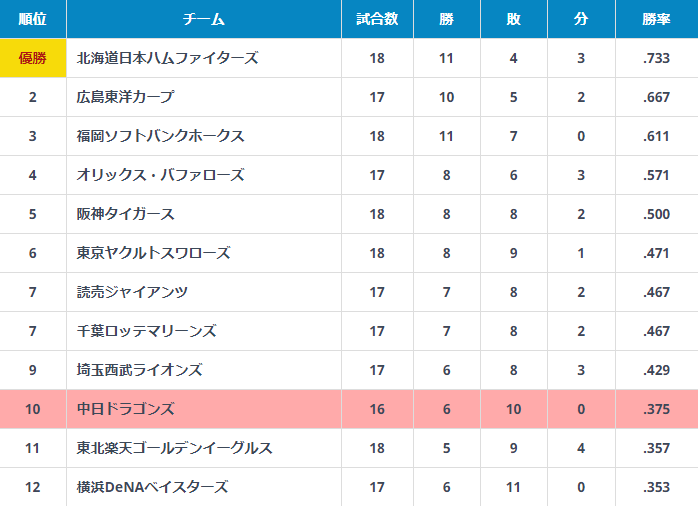The width and height of the screenshot is (698, 506).
Task: Select the yellow 優勝 badge cell
Action: coord(33,58)
